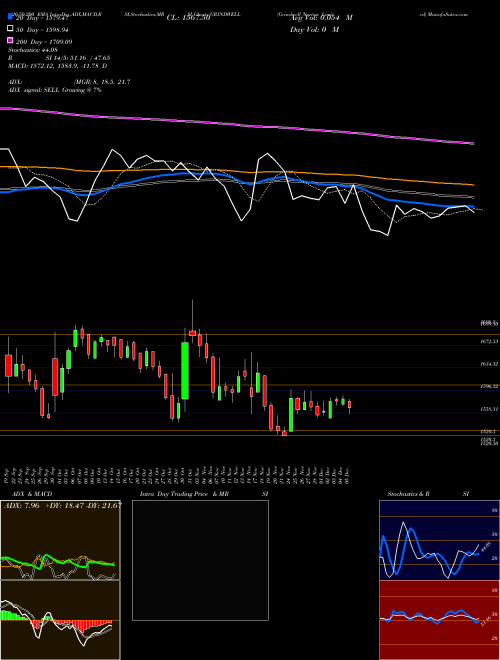Click the 'Stochastics: 44.08' reading
The image size is (500, 660).
click(32, 50)
